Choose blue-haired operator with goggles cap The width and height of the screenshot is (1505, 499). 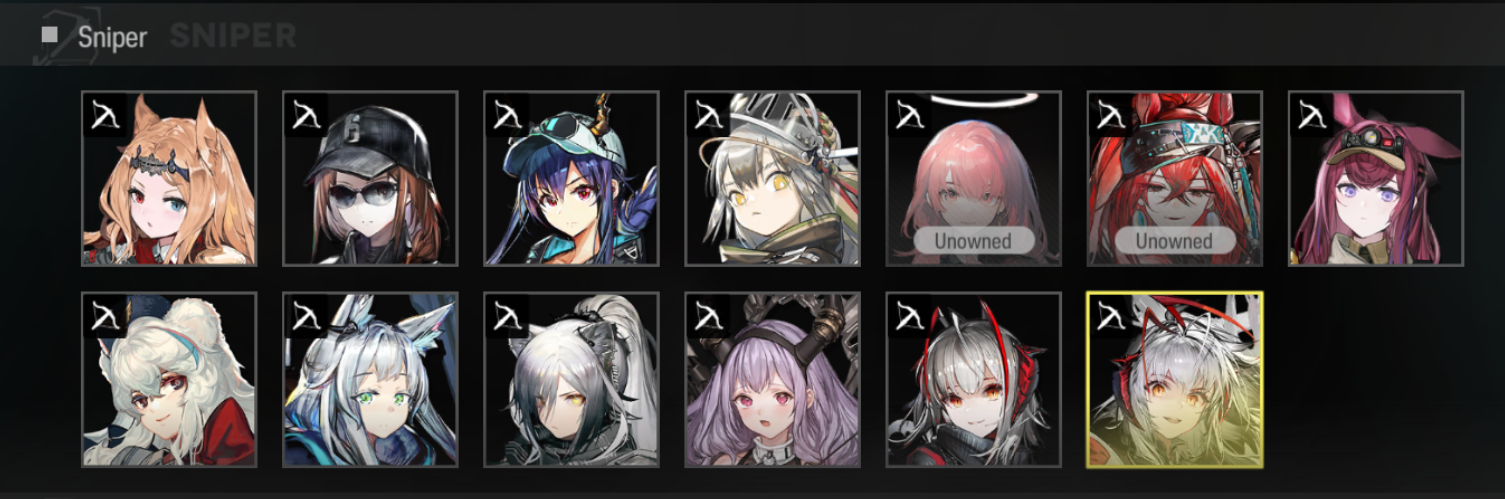[571, 178]
